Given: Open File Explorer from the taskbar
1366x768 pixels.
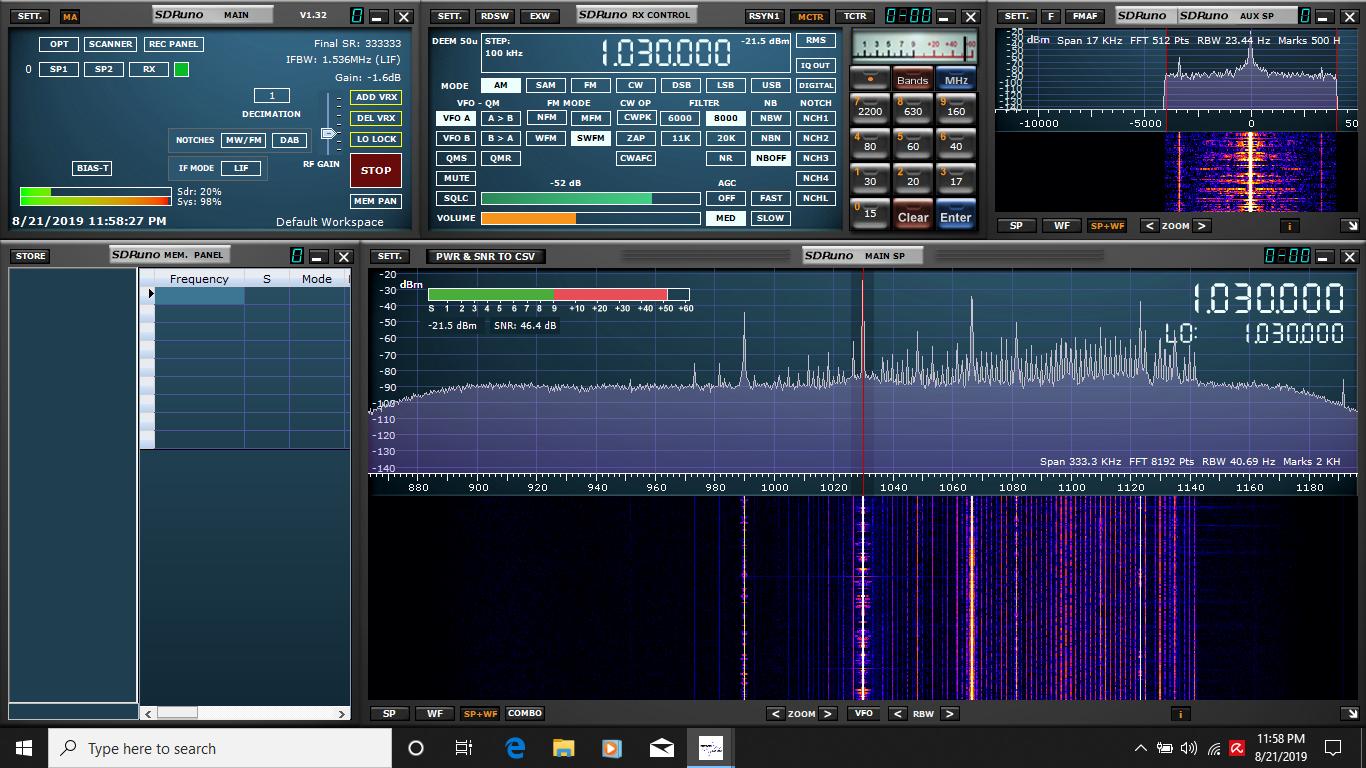Looking at the screenshot, I should pyautogui.click(x=564, y=748).
